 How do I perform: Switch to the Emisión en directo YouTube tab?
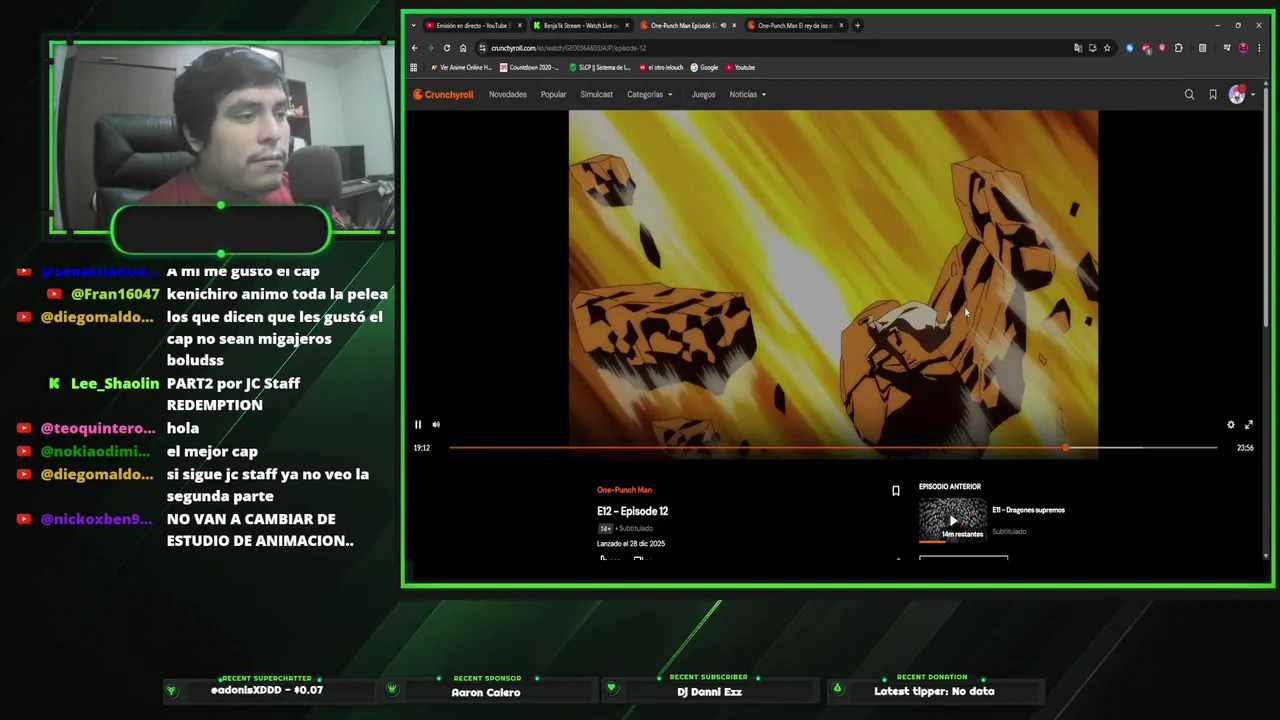(x=472, y=26)
